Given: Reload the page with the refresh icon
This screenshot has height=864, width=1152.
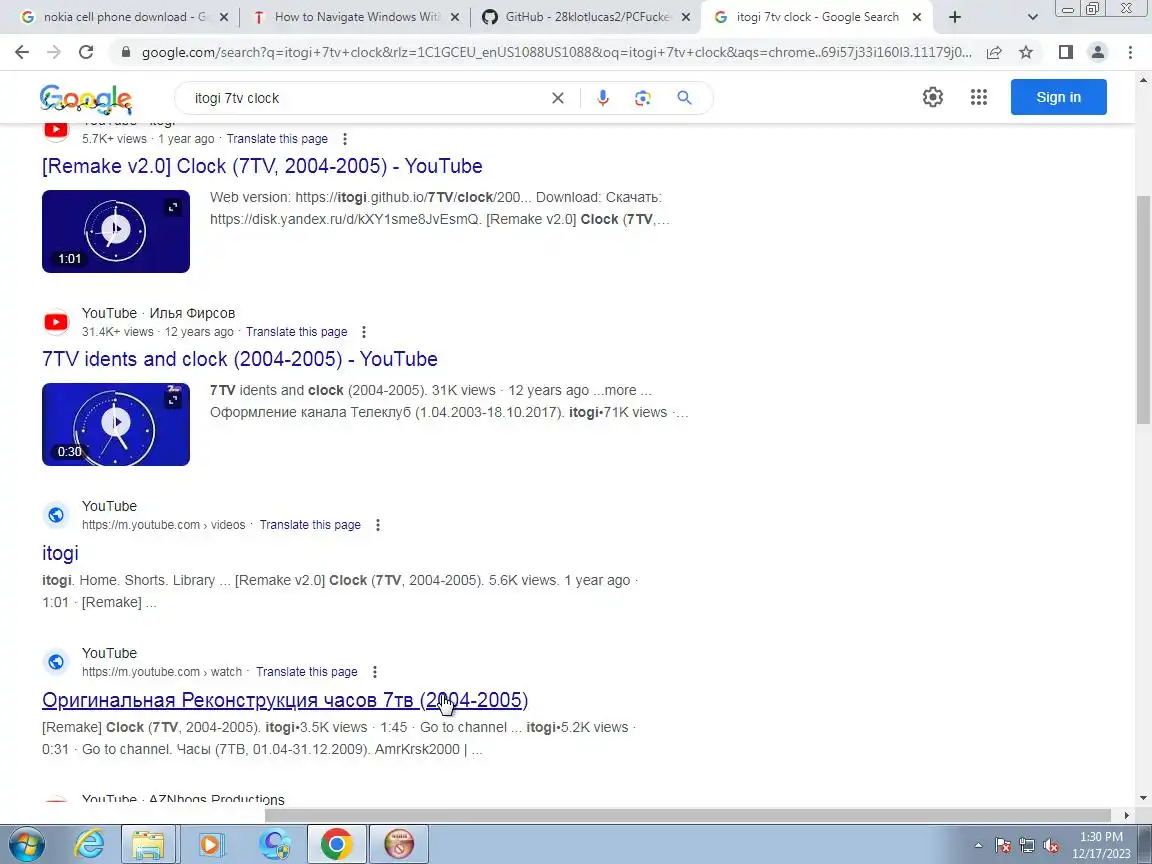Looking at the screenshot, I should [86, 52].
